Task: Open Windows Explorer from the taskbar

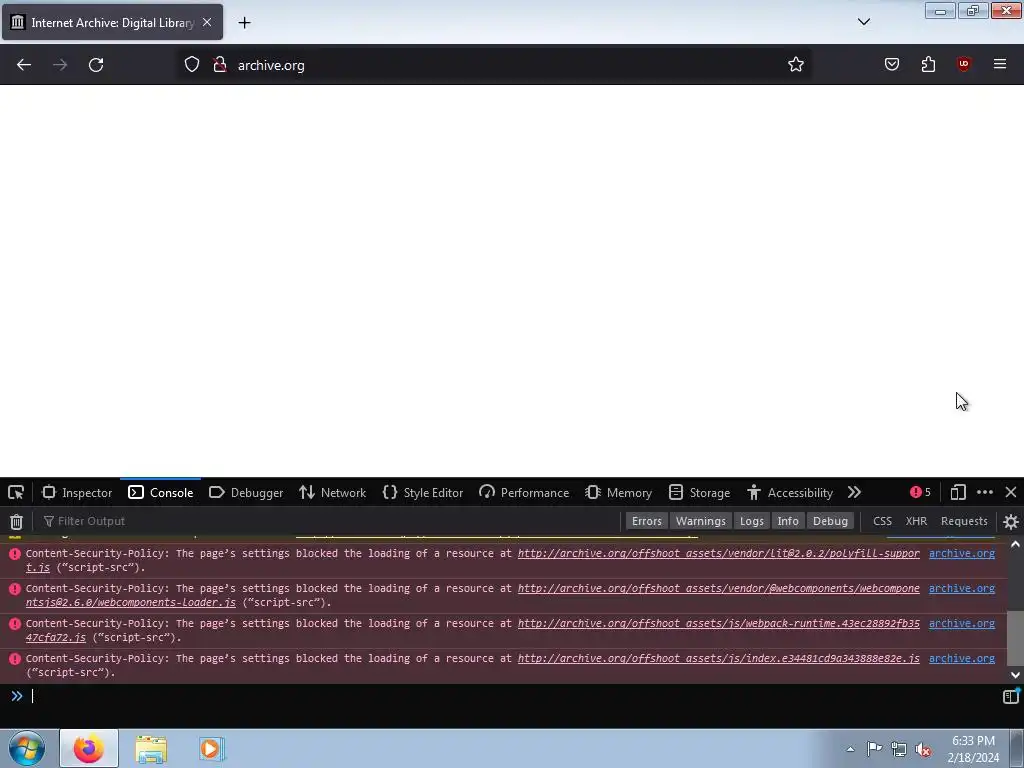Action: coord(151,748)
